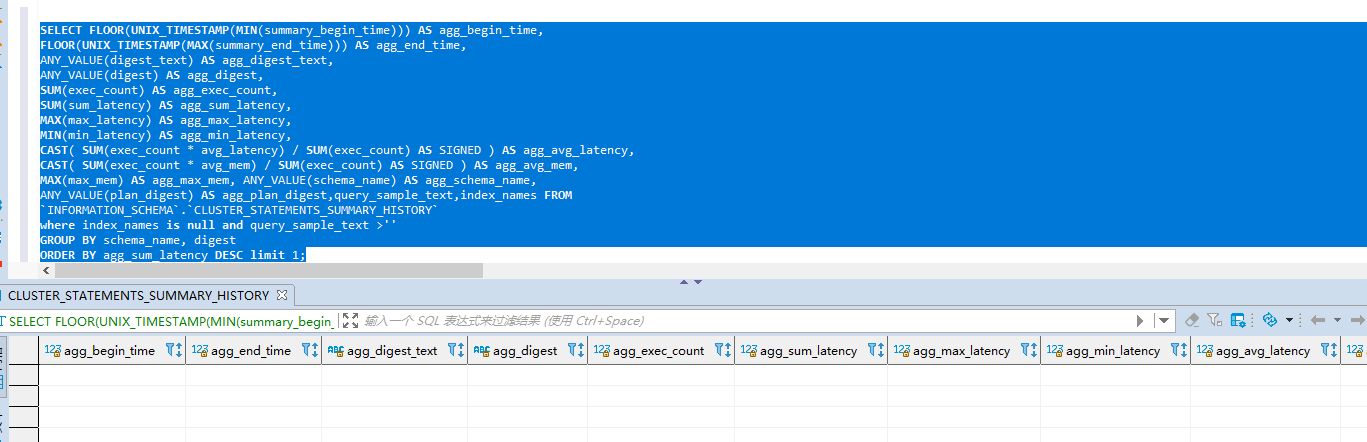The height and width of the screenshot is (442, 1367).
Task: Select the CLUSTER_STATEMENTS_SUMMARY_HISTORY result tab
Action: point(138,295)
